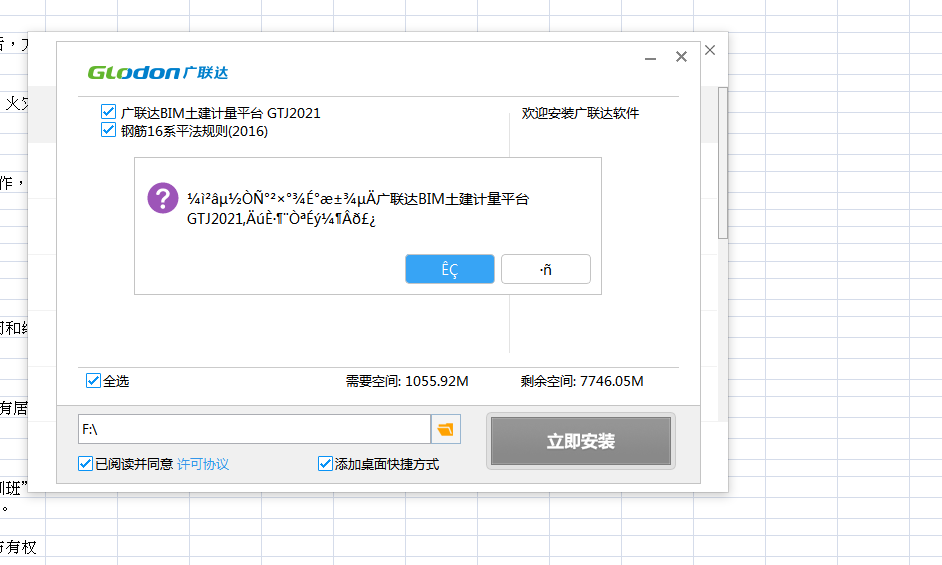Click the vertical scrollbar of the outer window
This screenshot has height=565, width=942.
723,162
